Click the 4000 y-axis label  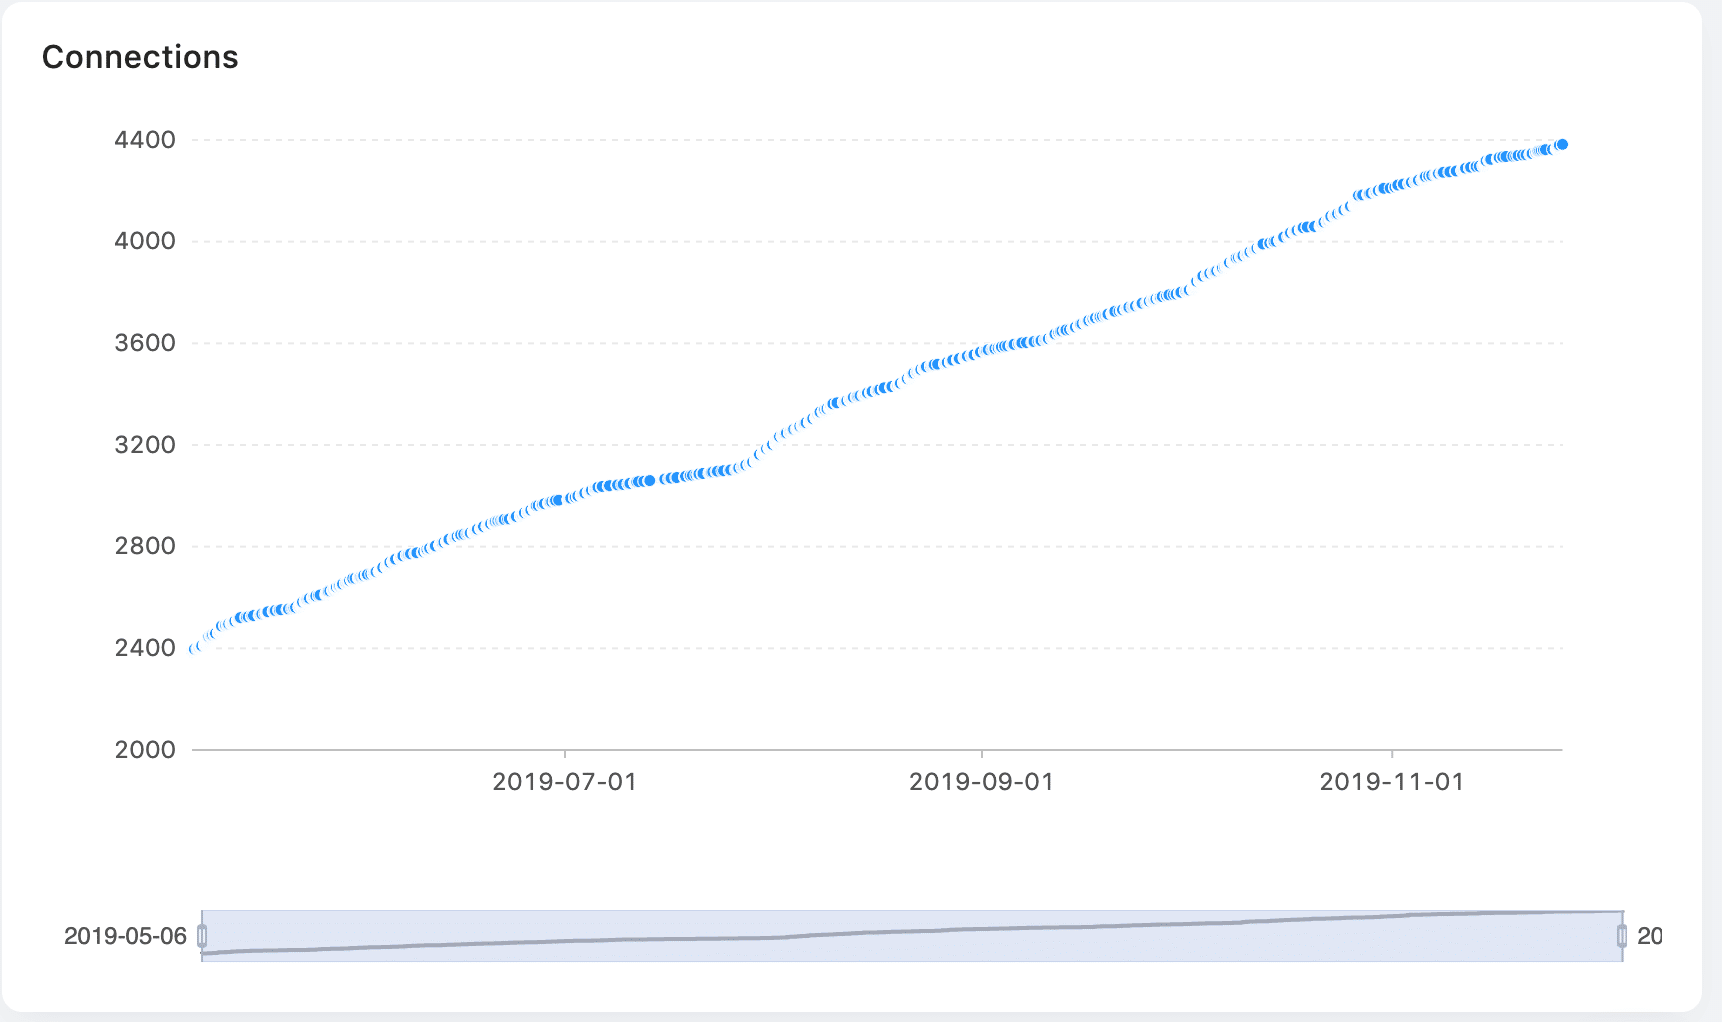(x=145, y=241)
